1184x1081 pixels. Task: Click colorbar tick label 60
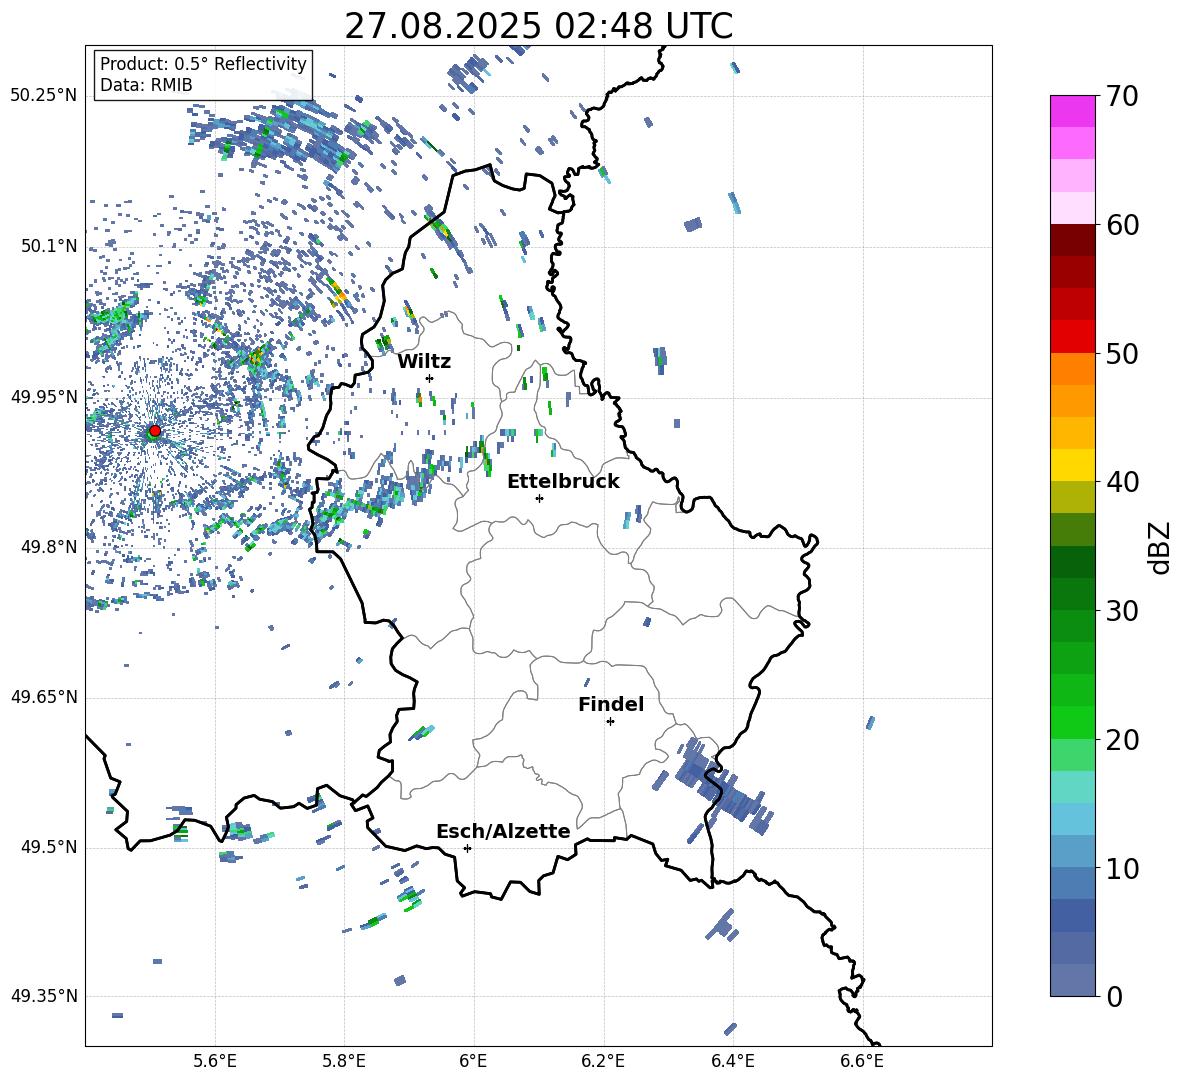[x=1122, y=225]
